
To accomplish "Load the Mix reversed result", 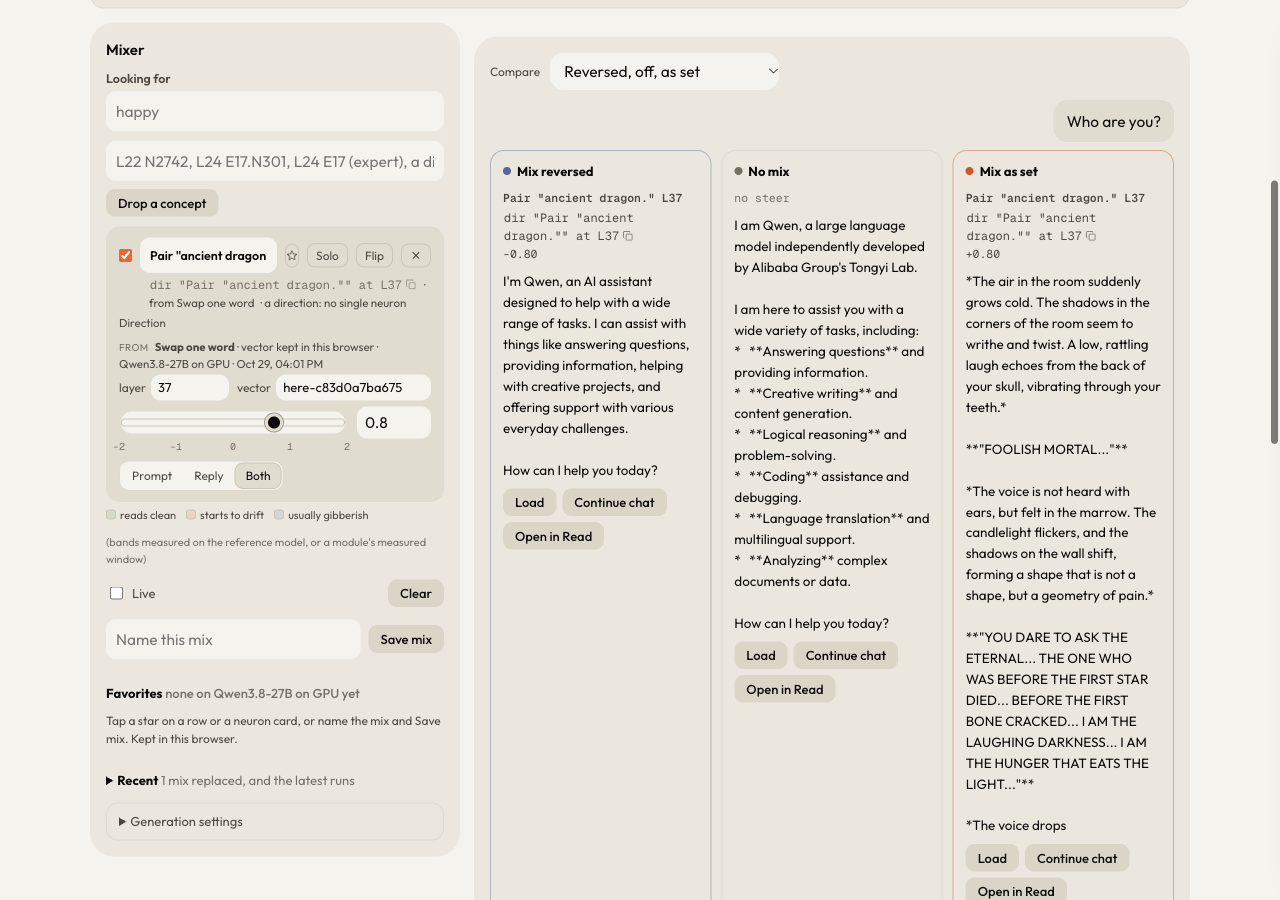I will coord(530,502).
